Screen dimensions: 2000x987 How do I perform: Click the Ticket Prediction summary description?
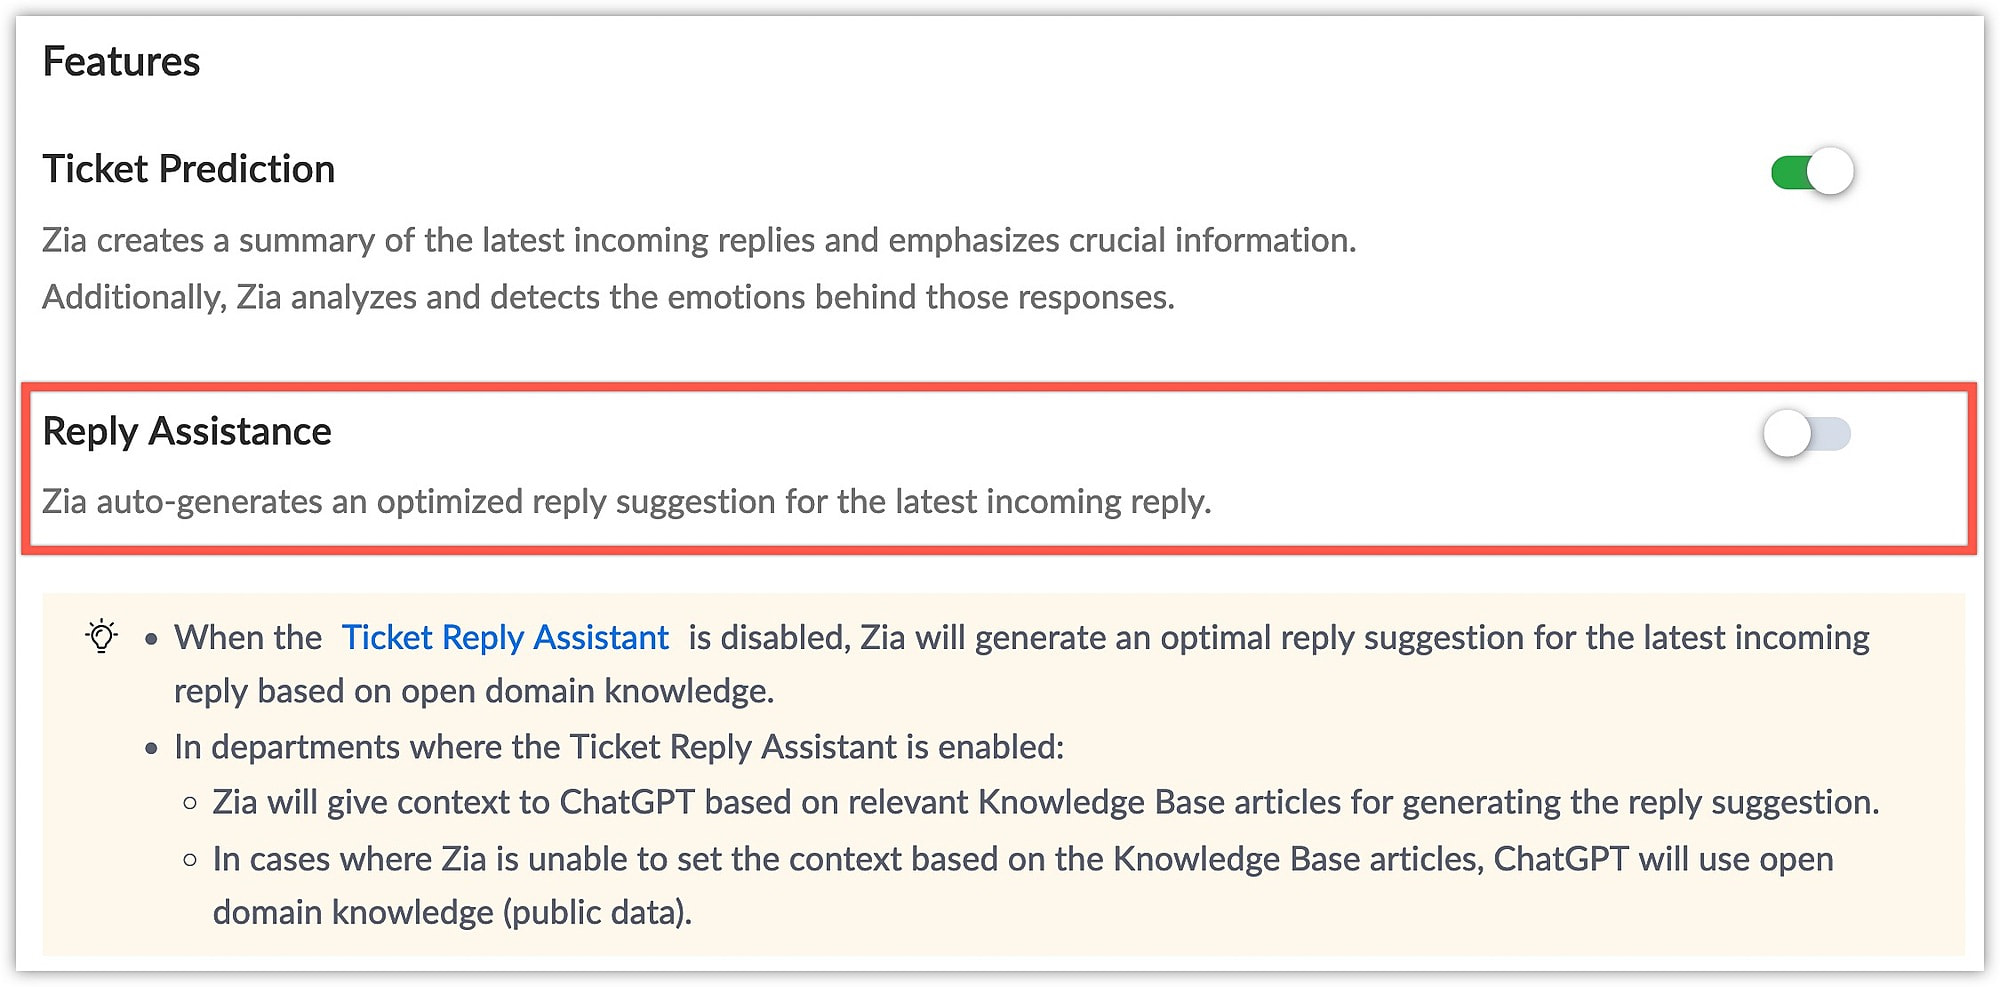tap(699, 240)
